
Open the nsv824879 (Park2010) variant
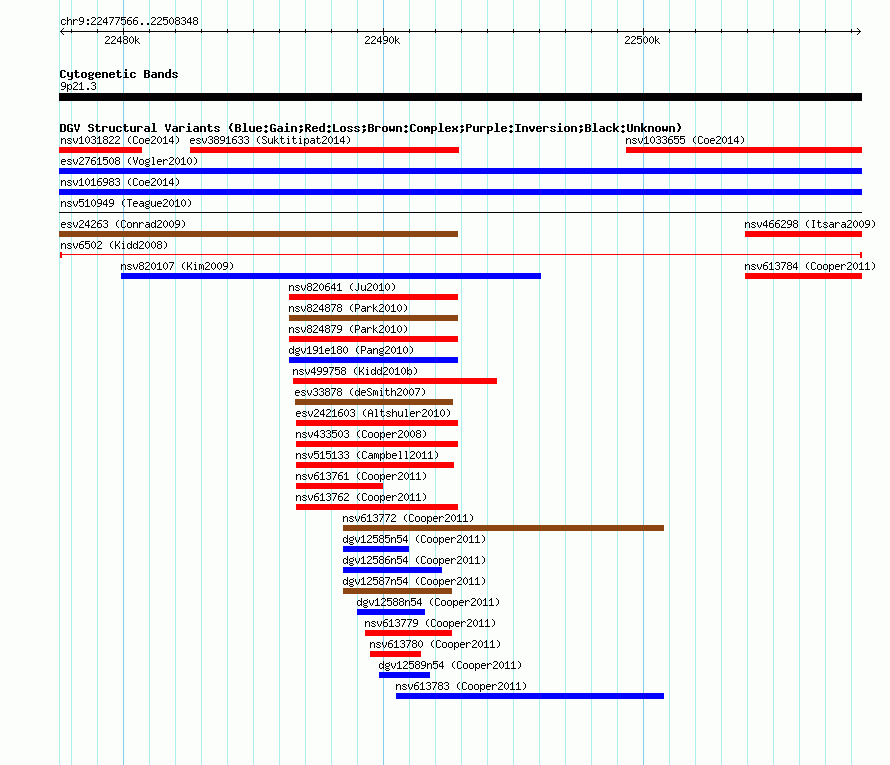pos(373,339)
